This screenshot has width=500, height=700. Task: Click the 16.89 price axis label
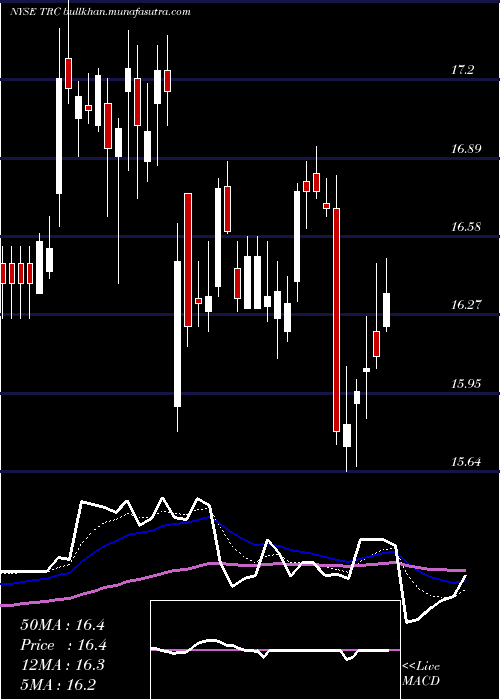coord(466,148)
